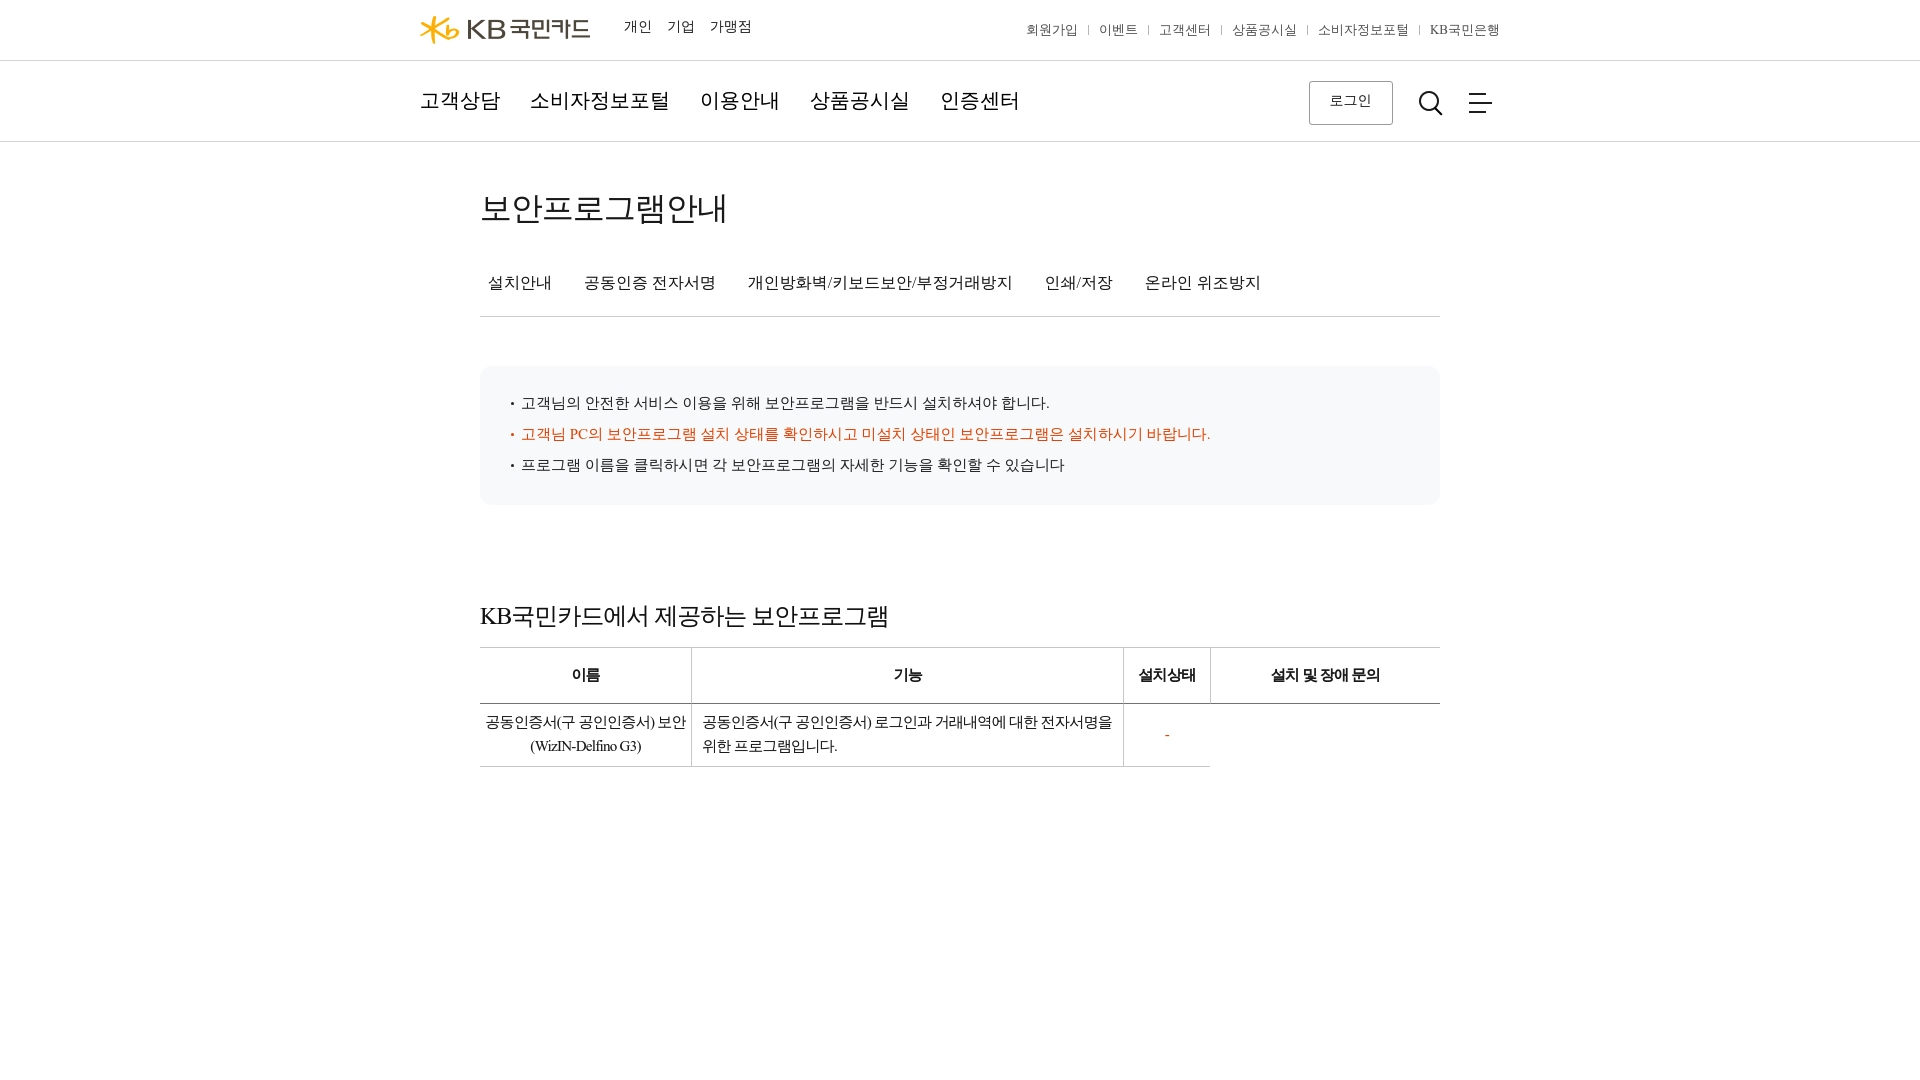Screen dimensions: 1920x1080
Task: Open the search icon
Action: (1430, 103)
